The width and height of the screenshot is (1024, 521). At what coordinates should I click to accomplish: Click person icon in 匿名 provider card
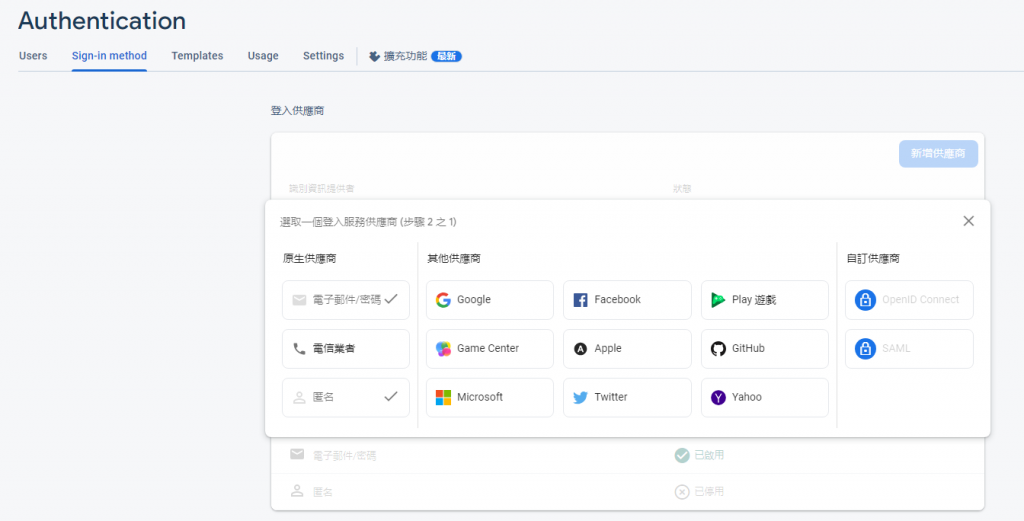coord(299,397)
